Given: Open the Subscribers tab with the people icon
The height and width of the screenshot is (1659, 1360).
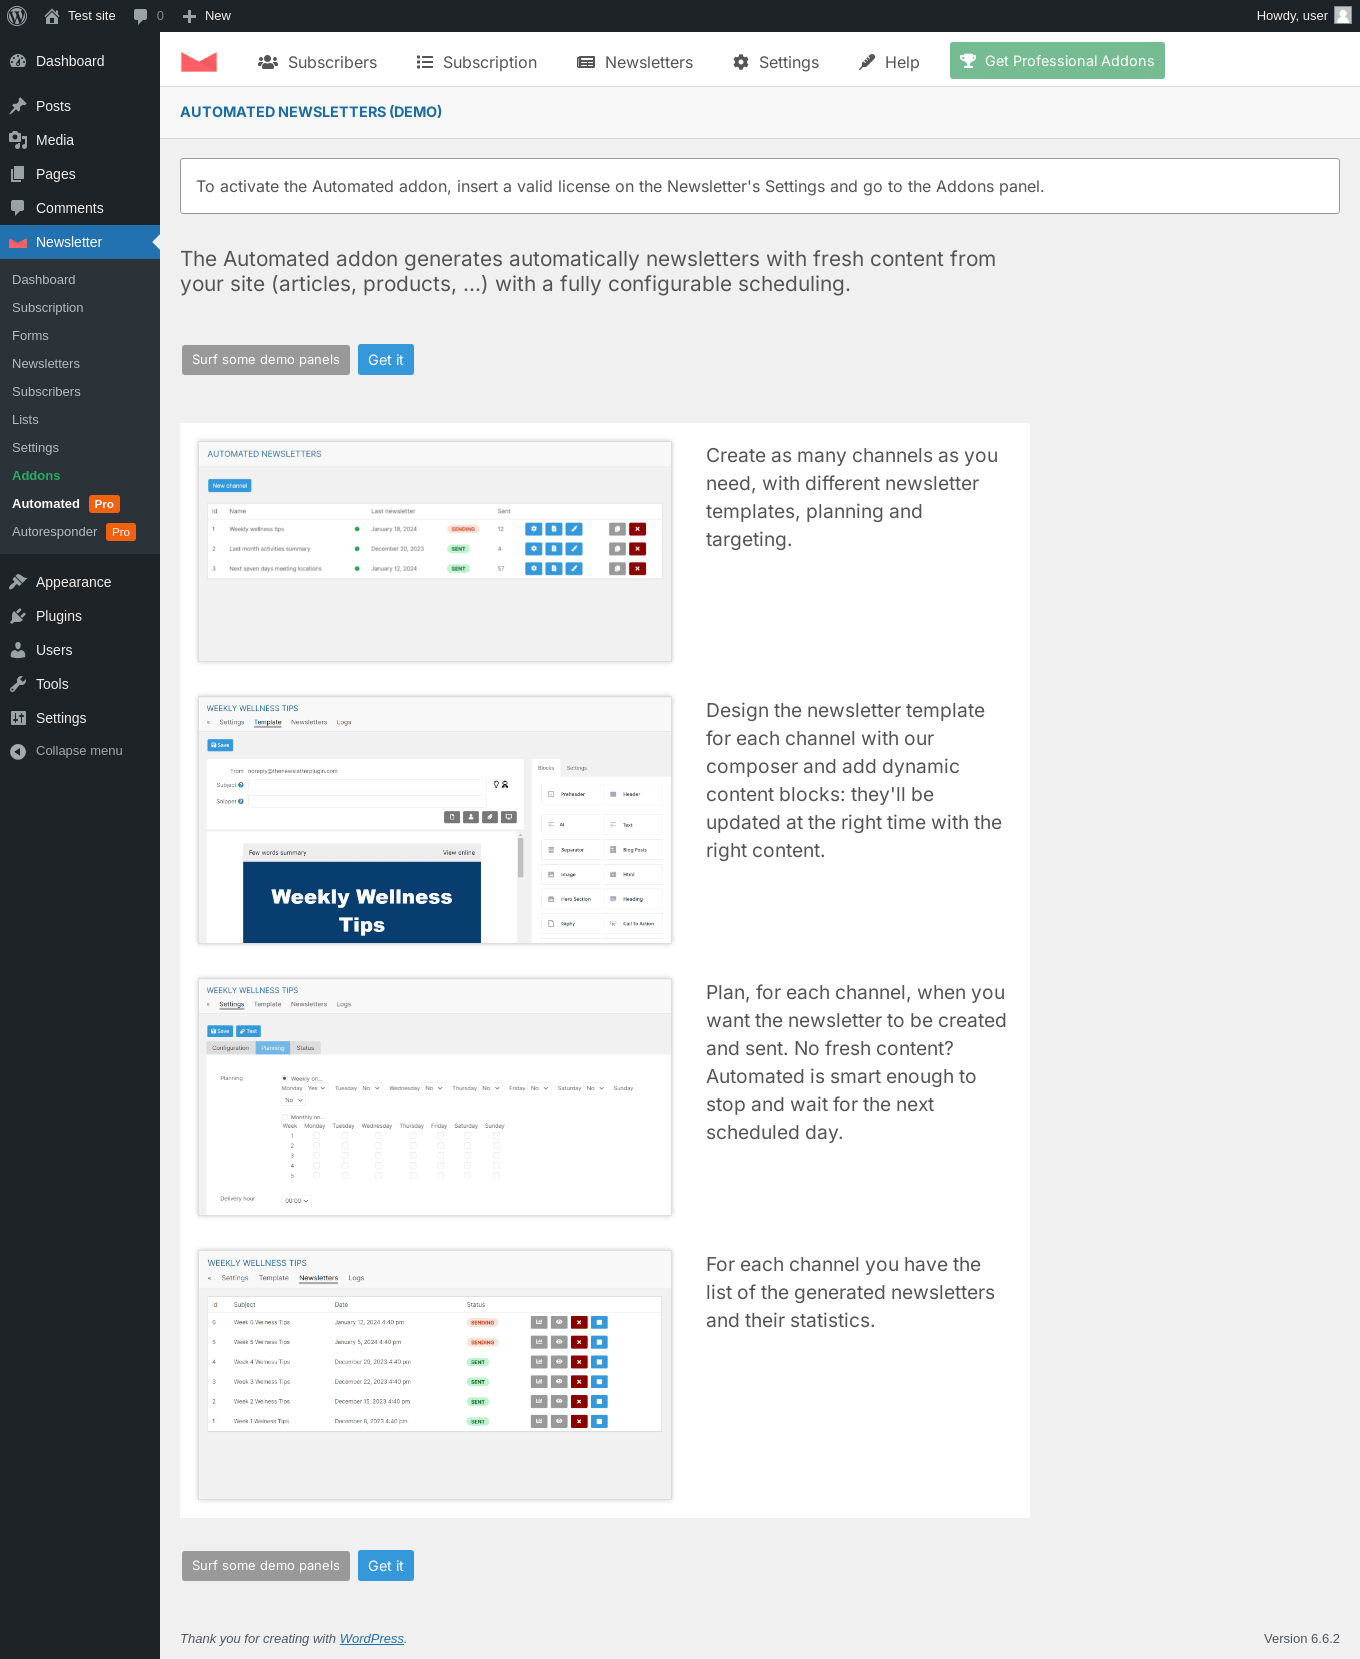Looking at the screenshot, I should pos(317,62).
